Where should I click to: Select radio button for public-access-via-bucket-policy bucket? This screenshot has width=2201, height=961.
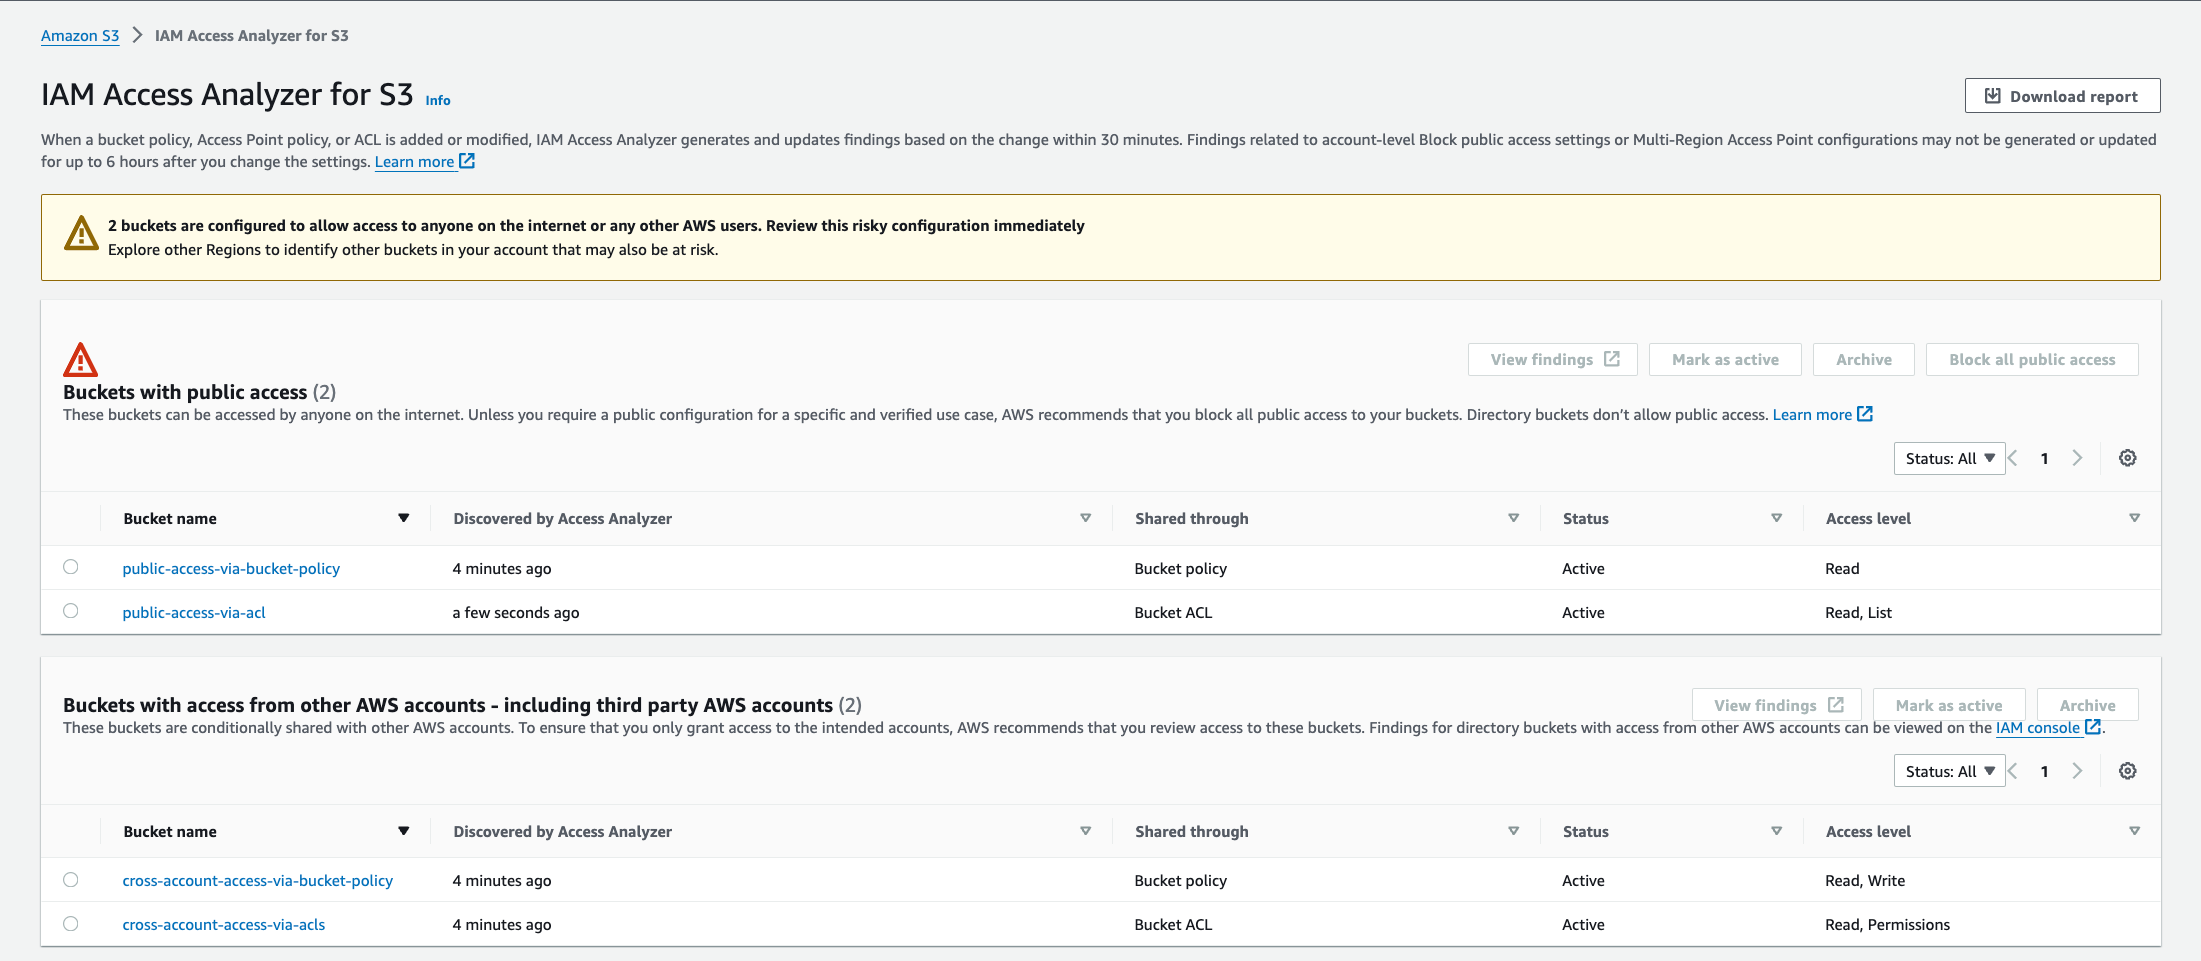click(70, 567)
